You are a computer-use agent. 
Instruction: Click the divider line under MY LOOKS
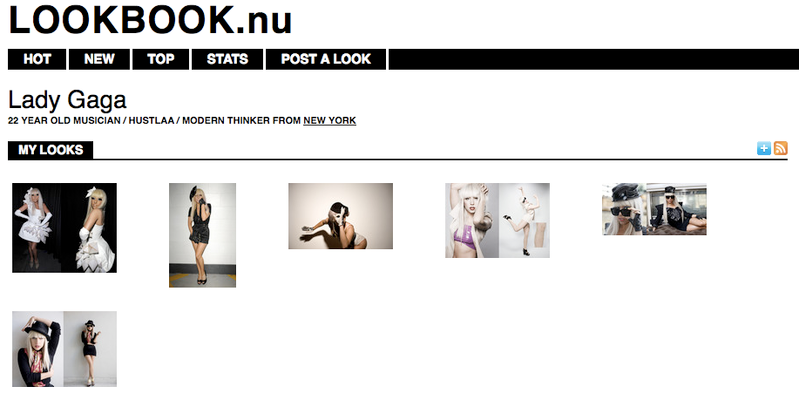[x=398, y=160]
